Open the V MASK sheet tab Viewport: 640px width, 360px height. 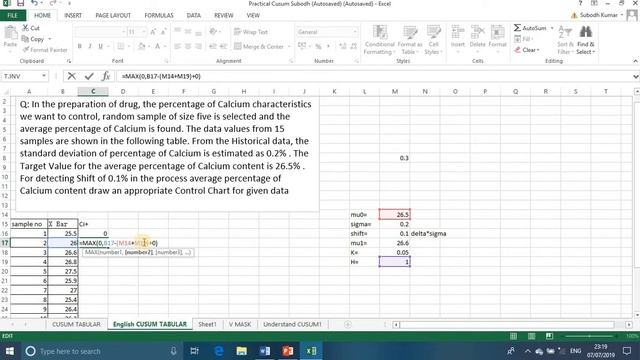pos(240,324)
